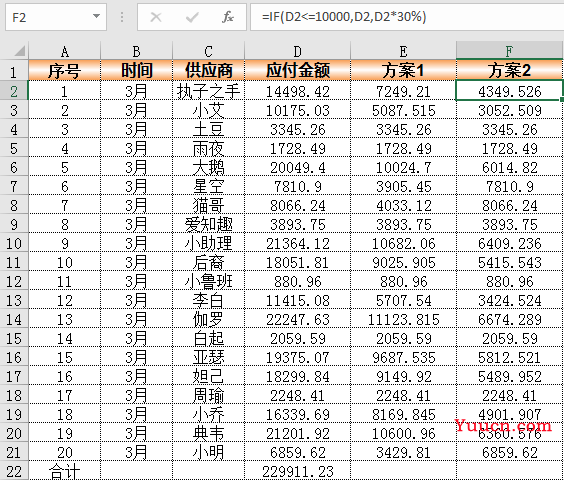This screenshot has width=564, height=480.
Task: Select 方案1 value 11123.815
Action: (x=403, y=319)
